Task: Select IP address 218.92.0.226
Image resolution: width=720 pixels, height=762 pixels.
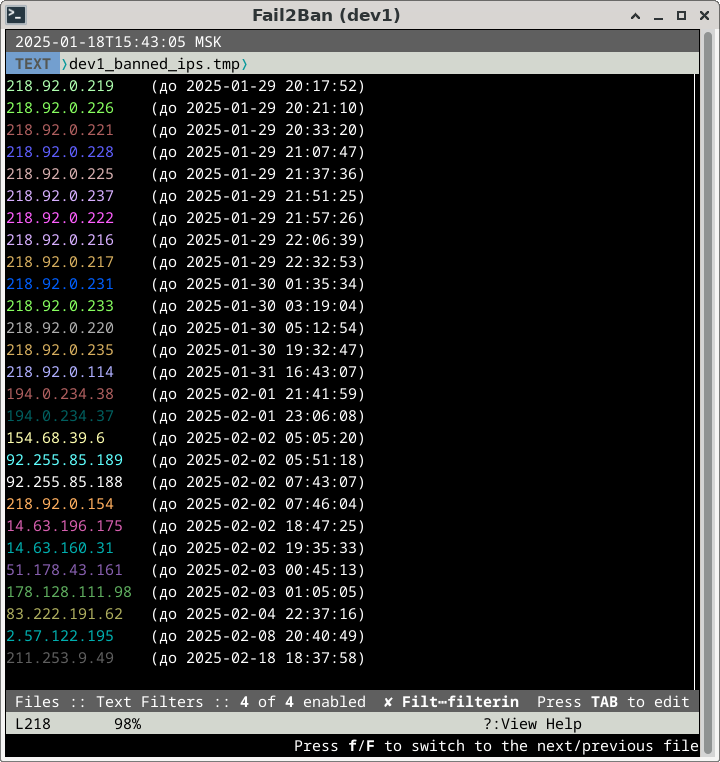Action: coord(60,108)
